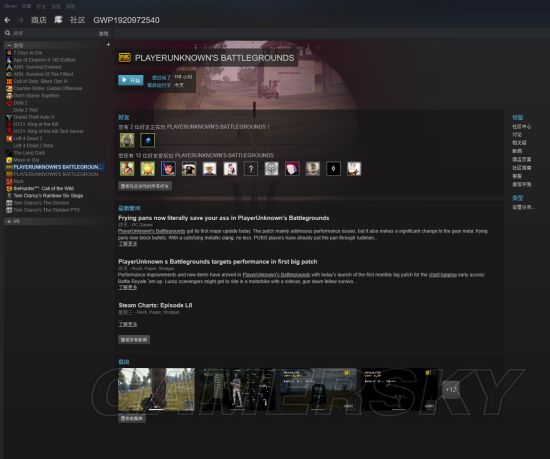
Task: Open the Steam menu in the menu bar
Action: 11,6
